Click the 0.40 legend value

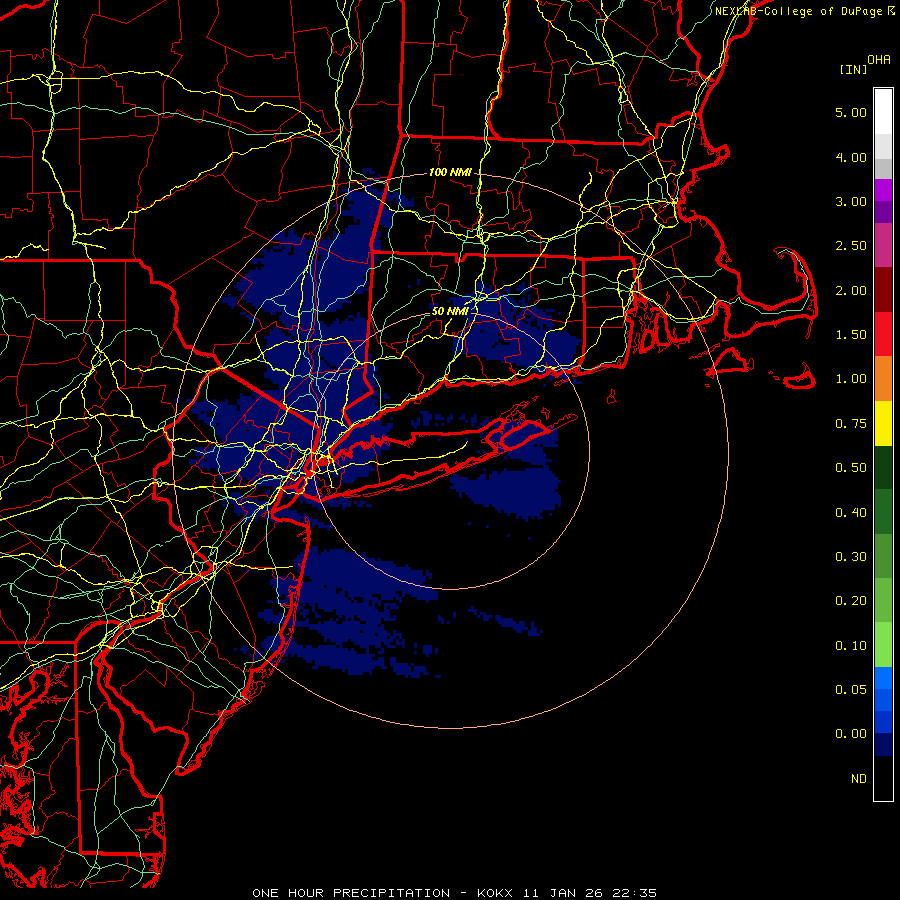tap(851, 513)
